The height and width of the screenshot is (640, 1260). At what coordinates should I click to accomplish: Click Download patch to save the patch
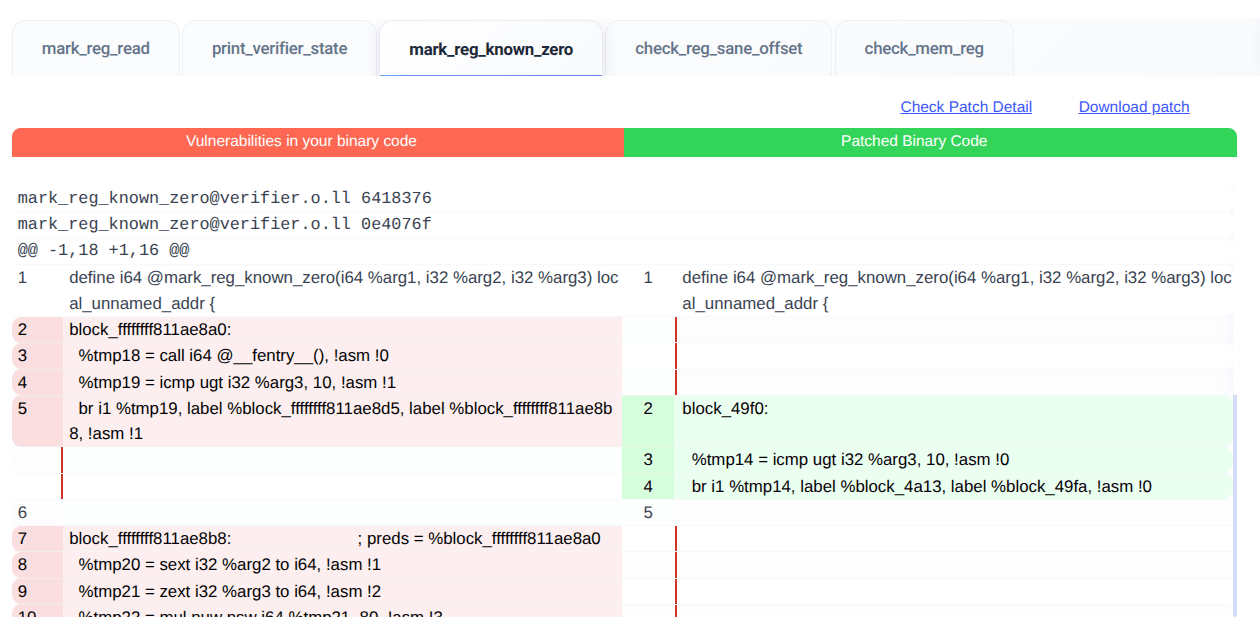pyautogui.click(x=1133, y=106)
